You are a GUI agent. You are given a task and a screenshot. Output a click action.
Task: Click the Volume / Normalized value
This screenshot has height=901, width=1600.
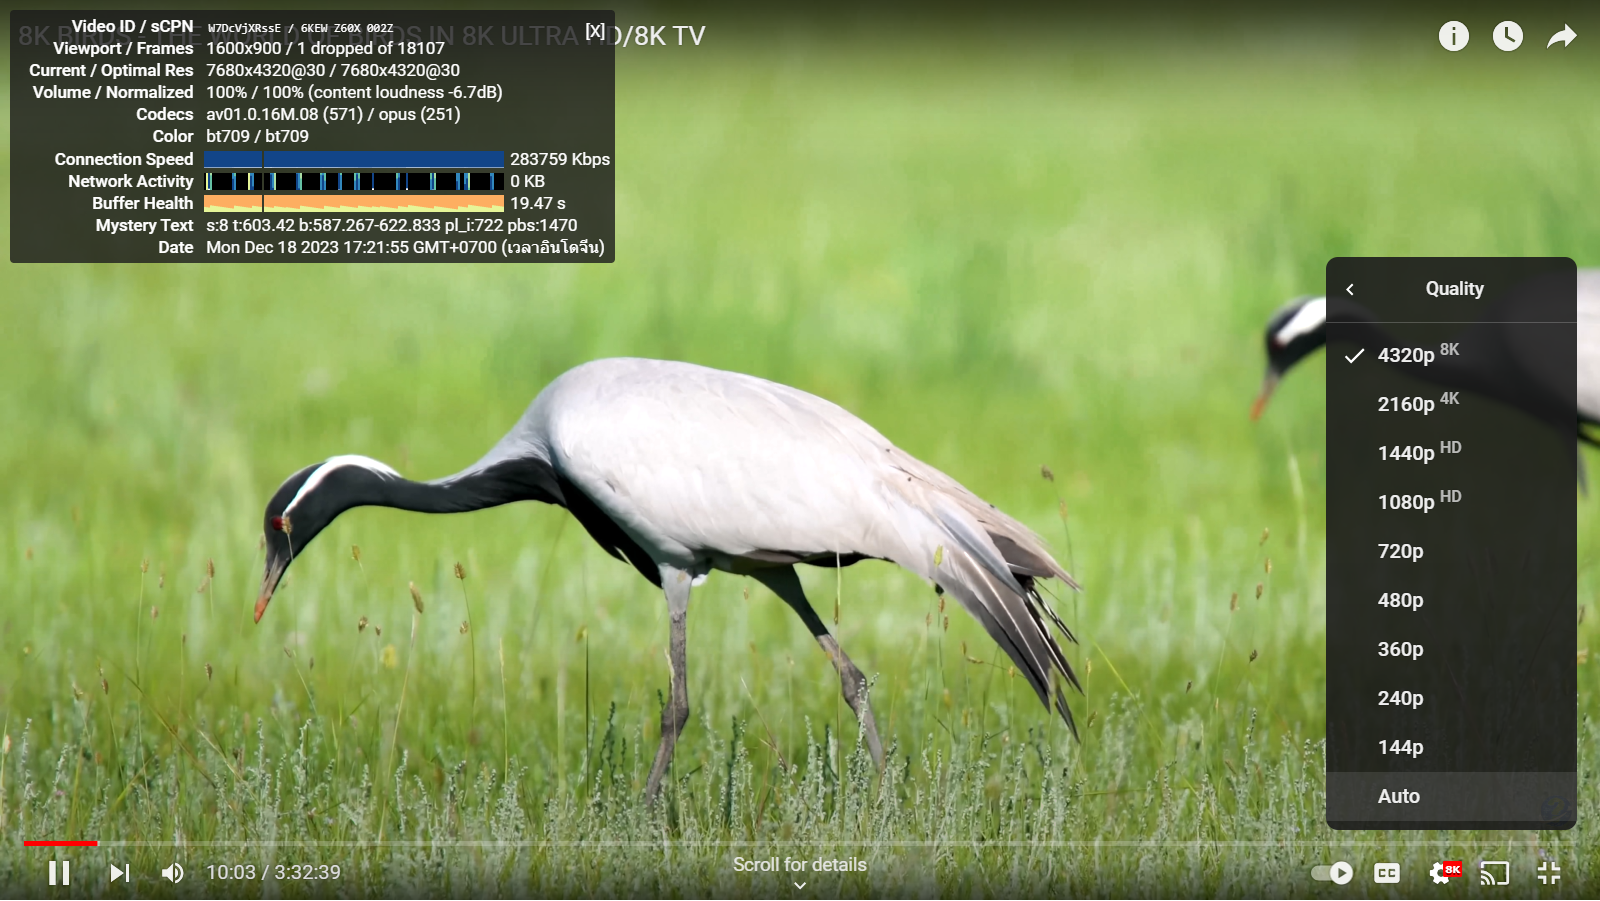coord(354,92)
